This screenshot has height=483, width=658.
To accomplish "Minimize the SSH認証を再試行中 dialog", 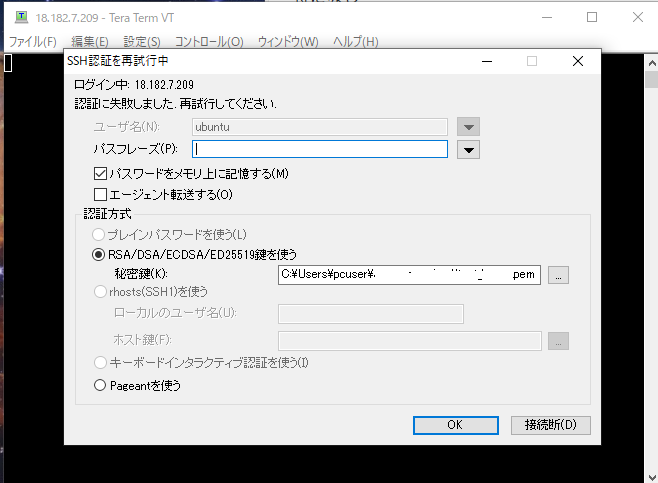I will (487, 61).
